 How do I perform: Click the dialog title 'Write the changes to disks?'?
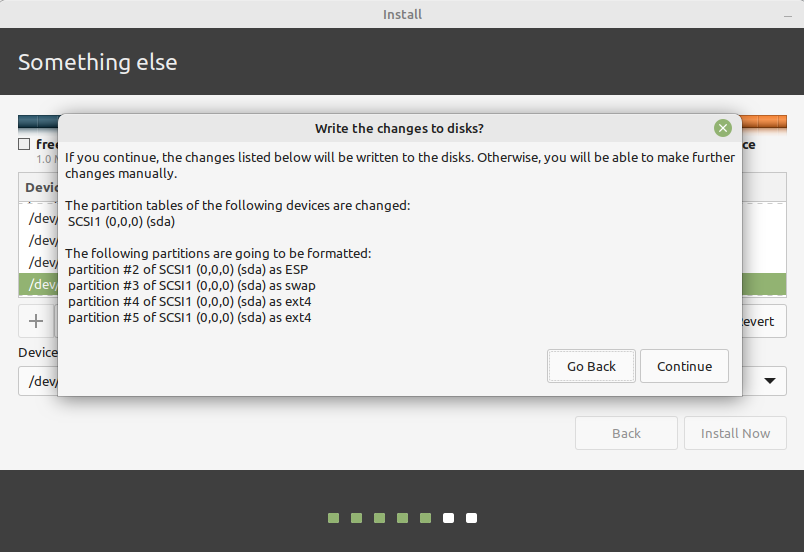(399, 128)
